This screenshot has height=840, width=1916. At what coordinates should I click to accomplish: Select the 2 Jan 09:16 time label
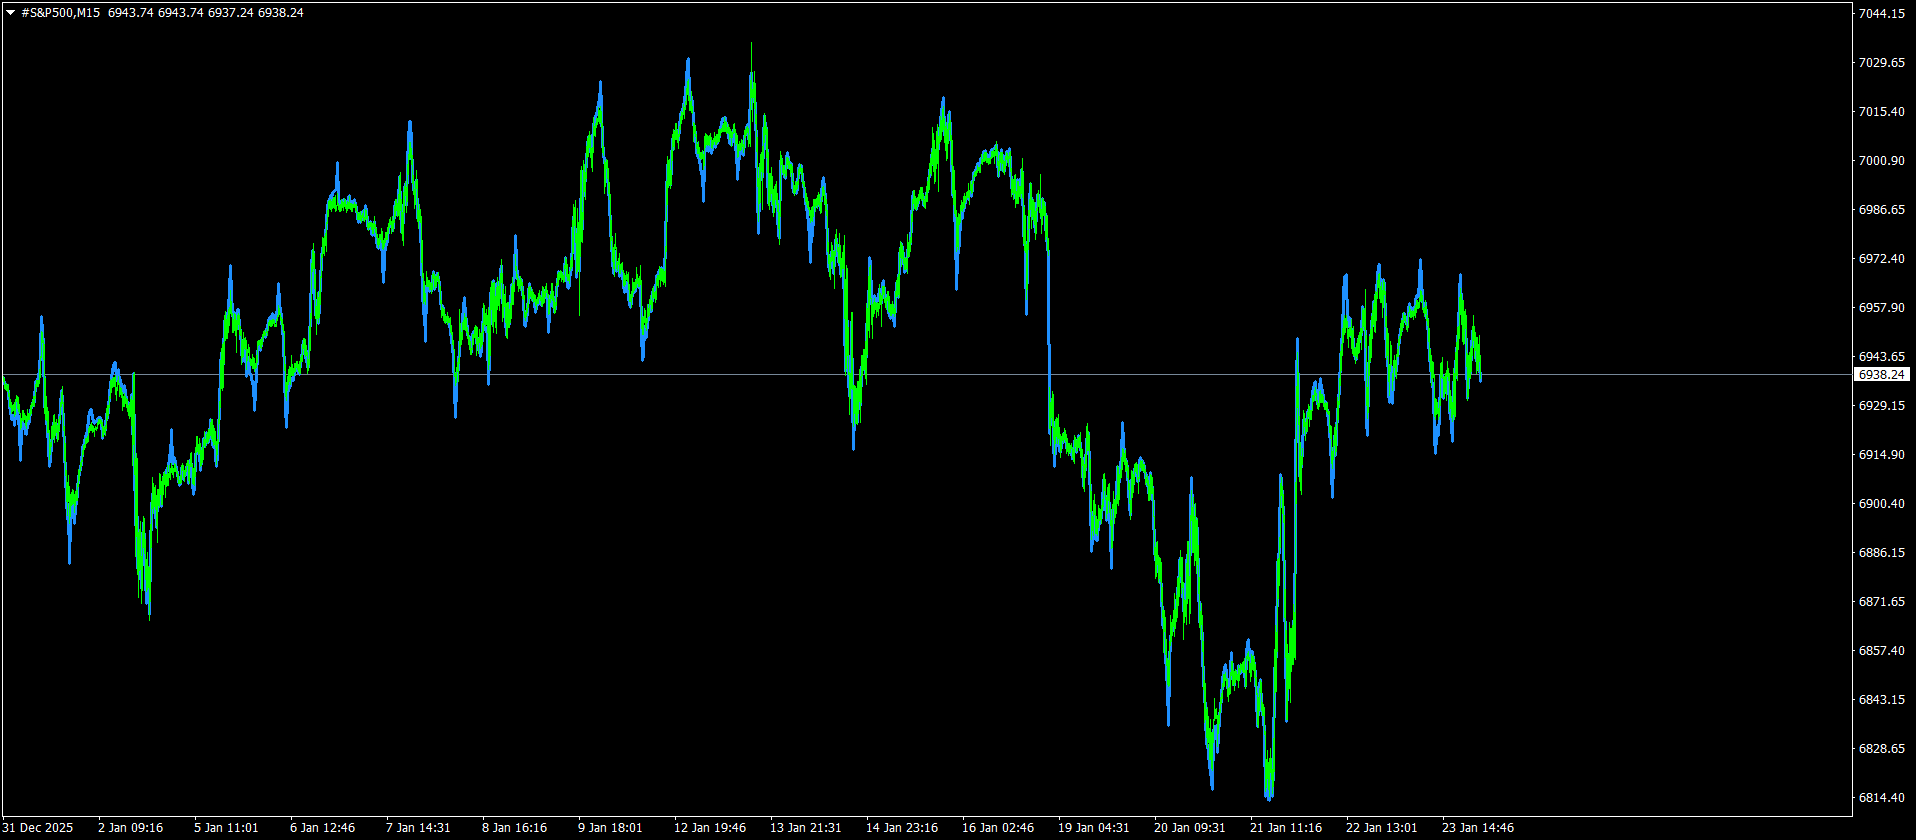(131, 828)
